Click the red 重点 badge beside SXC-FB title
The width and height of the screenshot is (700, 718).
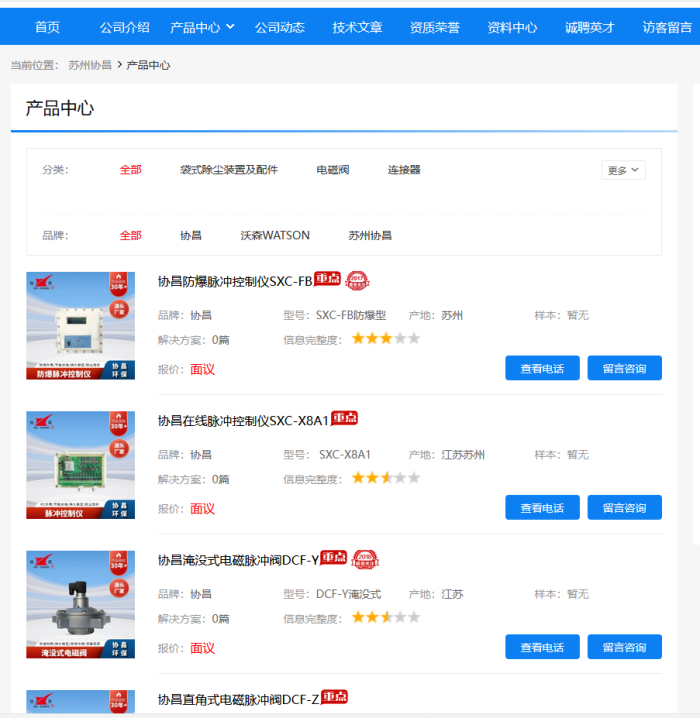click(328, 279)
